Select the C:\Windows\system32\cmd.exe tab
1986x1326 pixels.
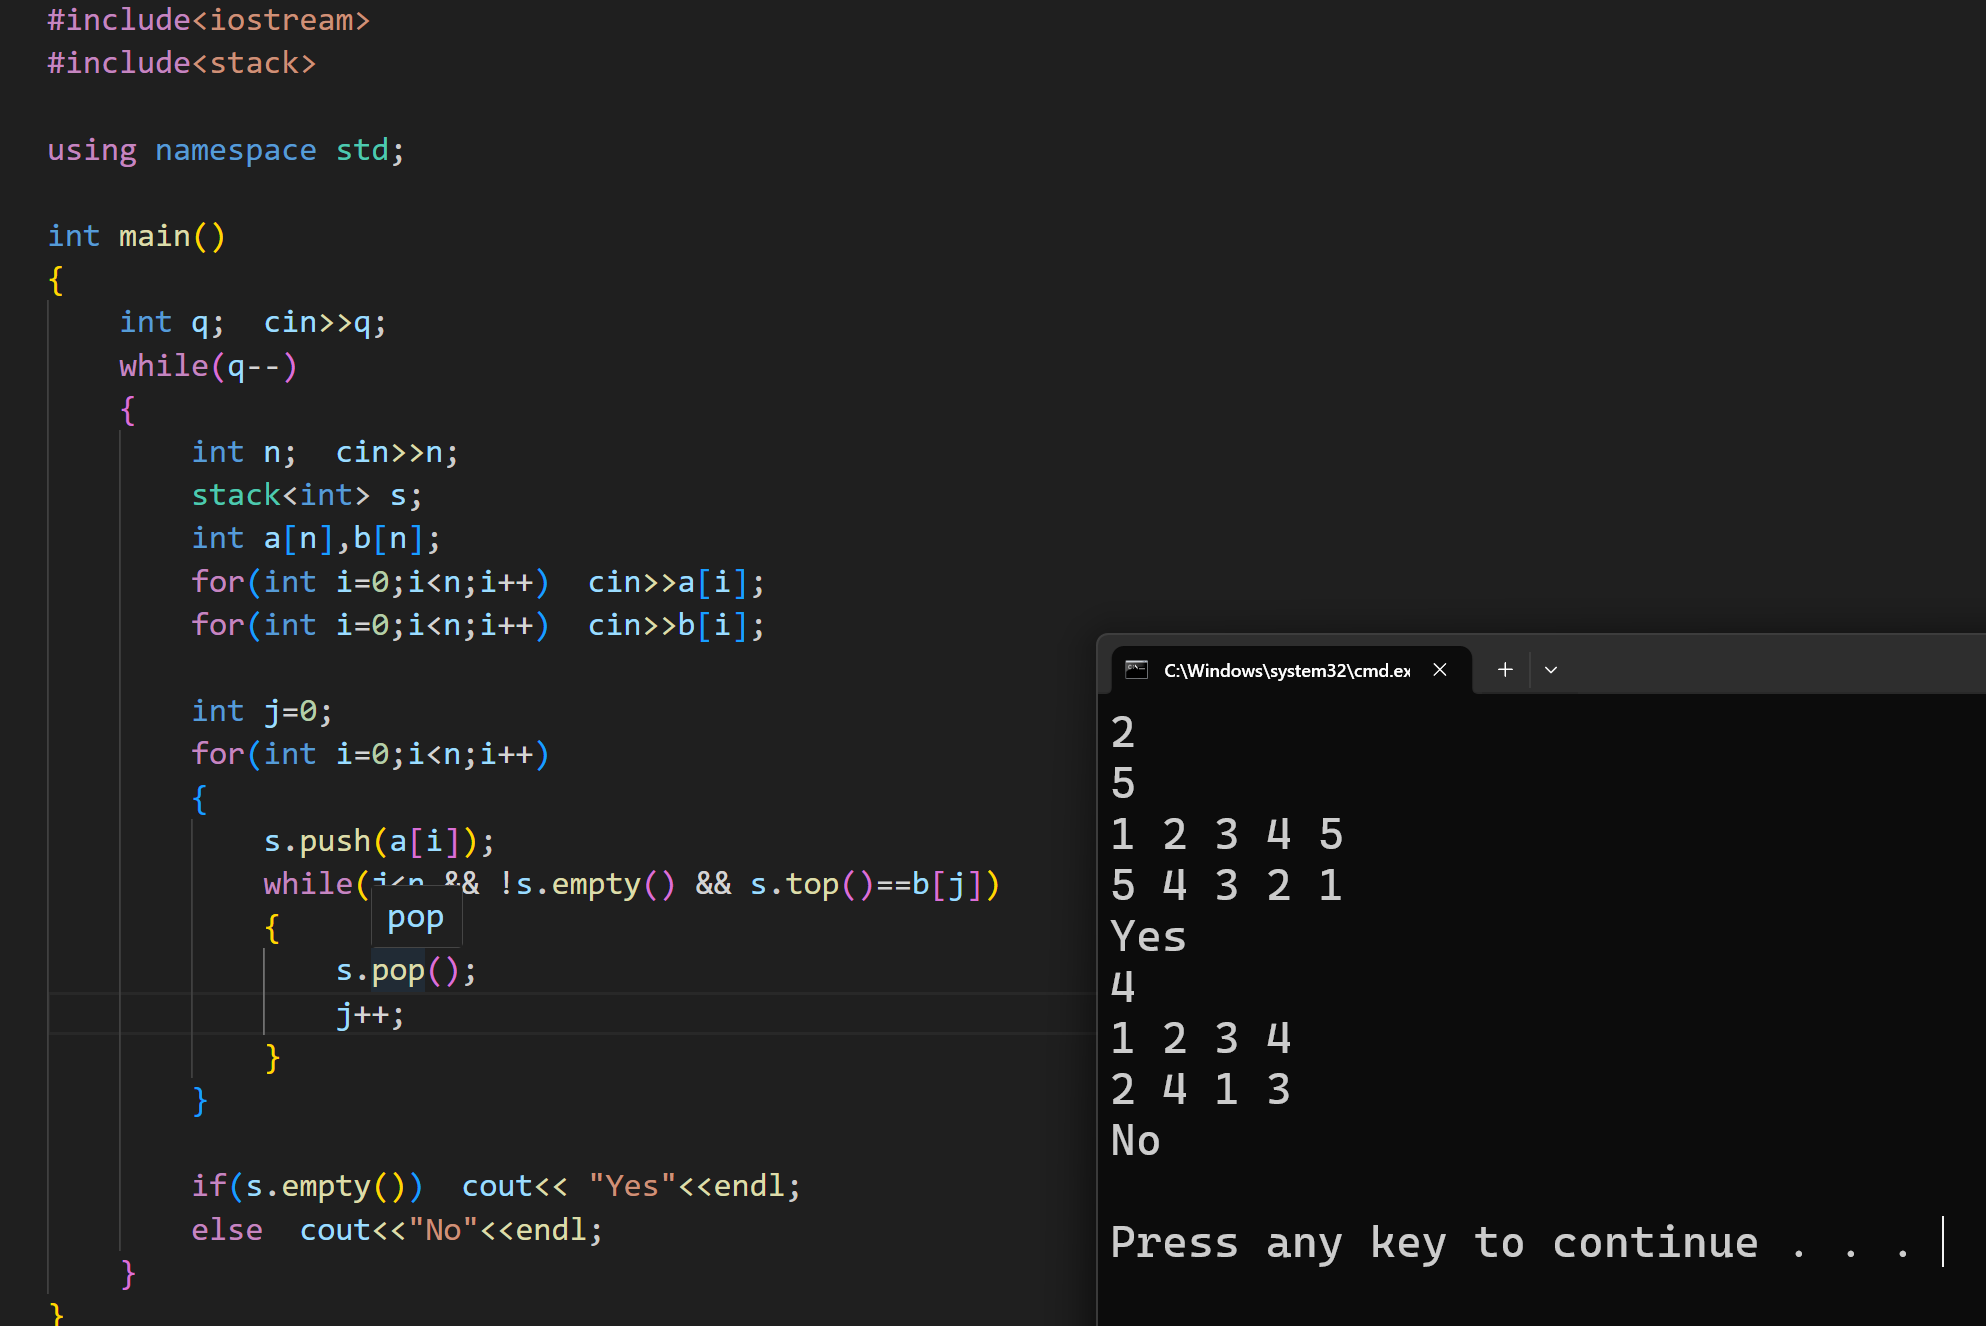1286,670
